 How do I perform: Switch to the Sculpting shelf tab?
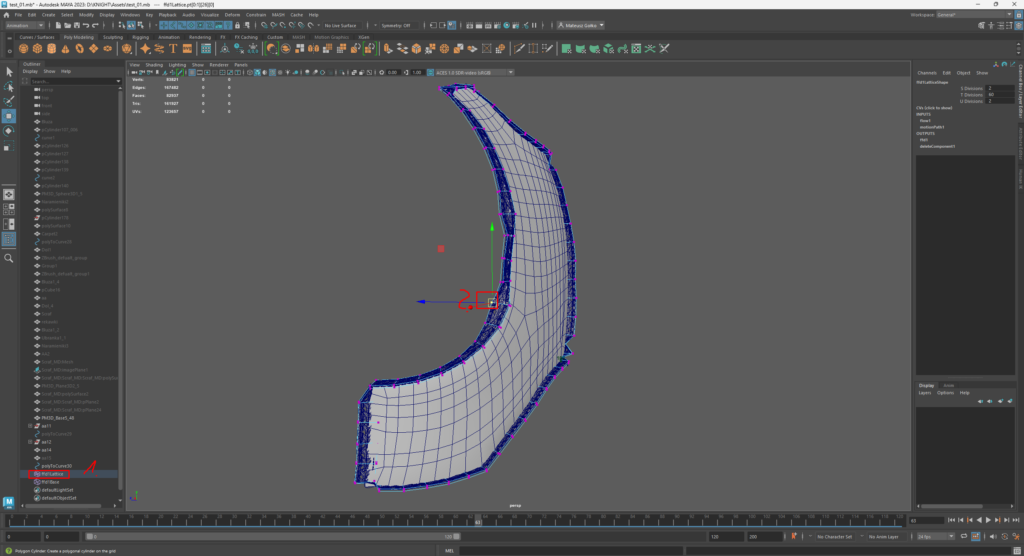(x=113, y=37)
